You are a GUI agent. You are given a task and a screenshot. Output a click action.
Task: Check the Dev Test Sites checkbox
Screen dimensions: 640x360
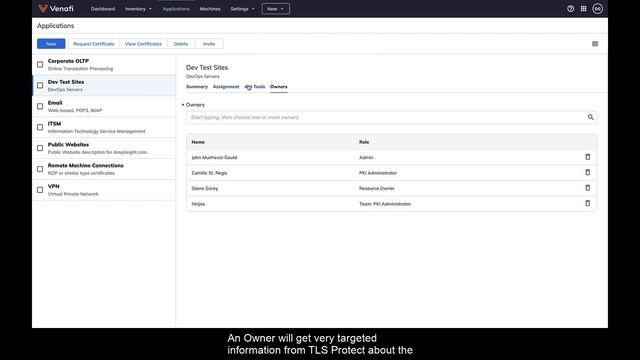[40, 85]
